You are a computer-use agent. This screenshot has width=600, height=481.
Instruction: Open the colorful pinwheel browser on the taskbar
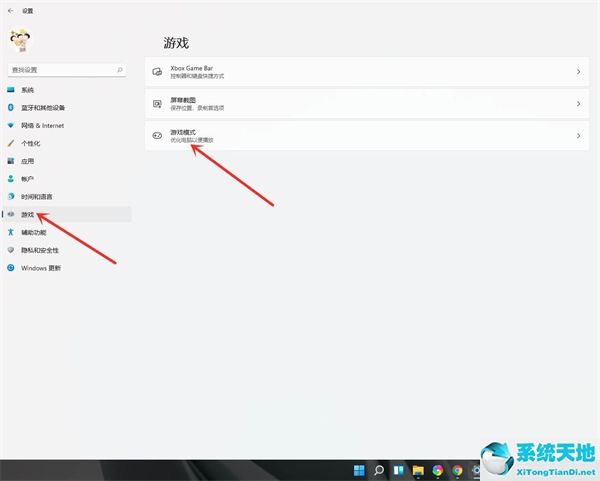click(437, 470)
